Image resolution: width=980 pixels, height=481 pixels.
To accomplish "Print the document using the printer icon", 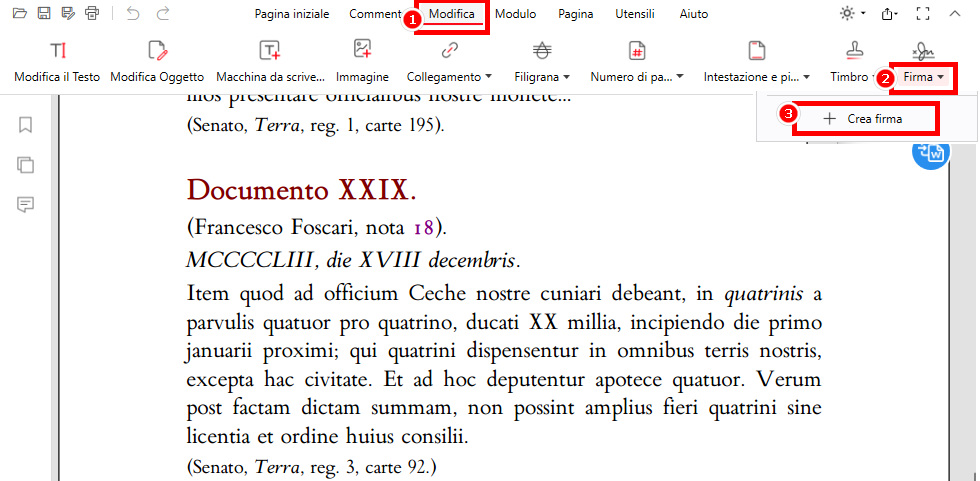I will pos(92,14).
